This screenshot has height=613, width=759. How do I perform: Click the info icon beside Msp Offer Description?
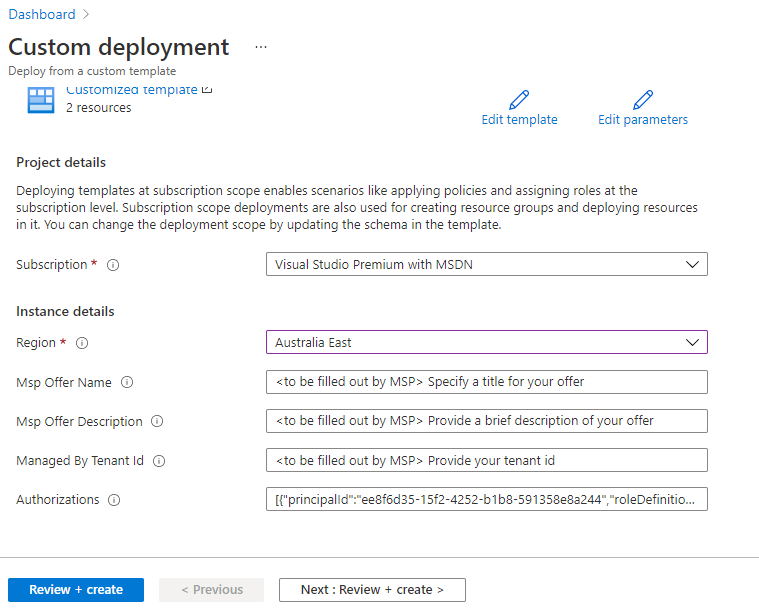click(x=157, y=421)
